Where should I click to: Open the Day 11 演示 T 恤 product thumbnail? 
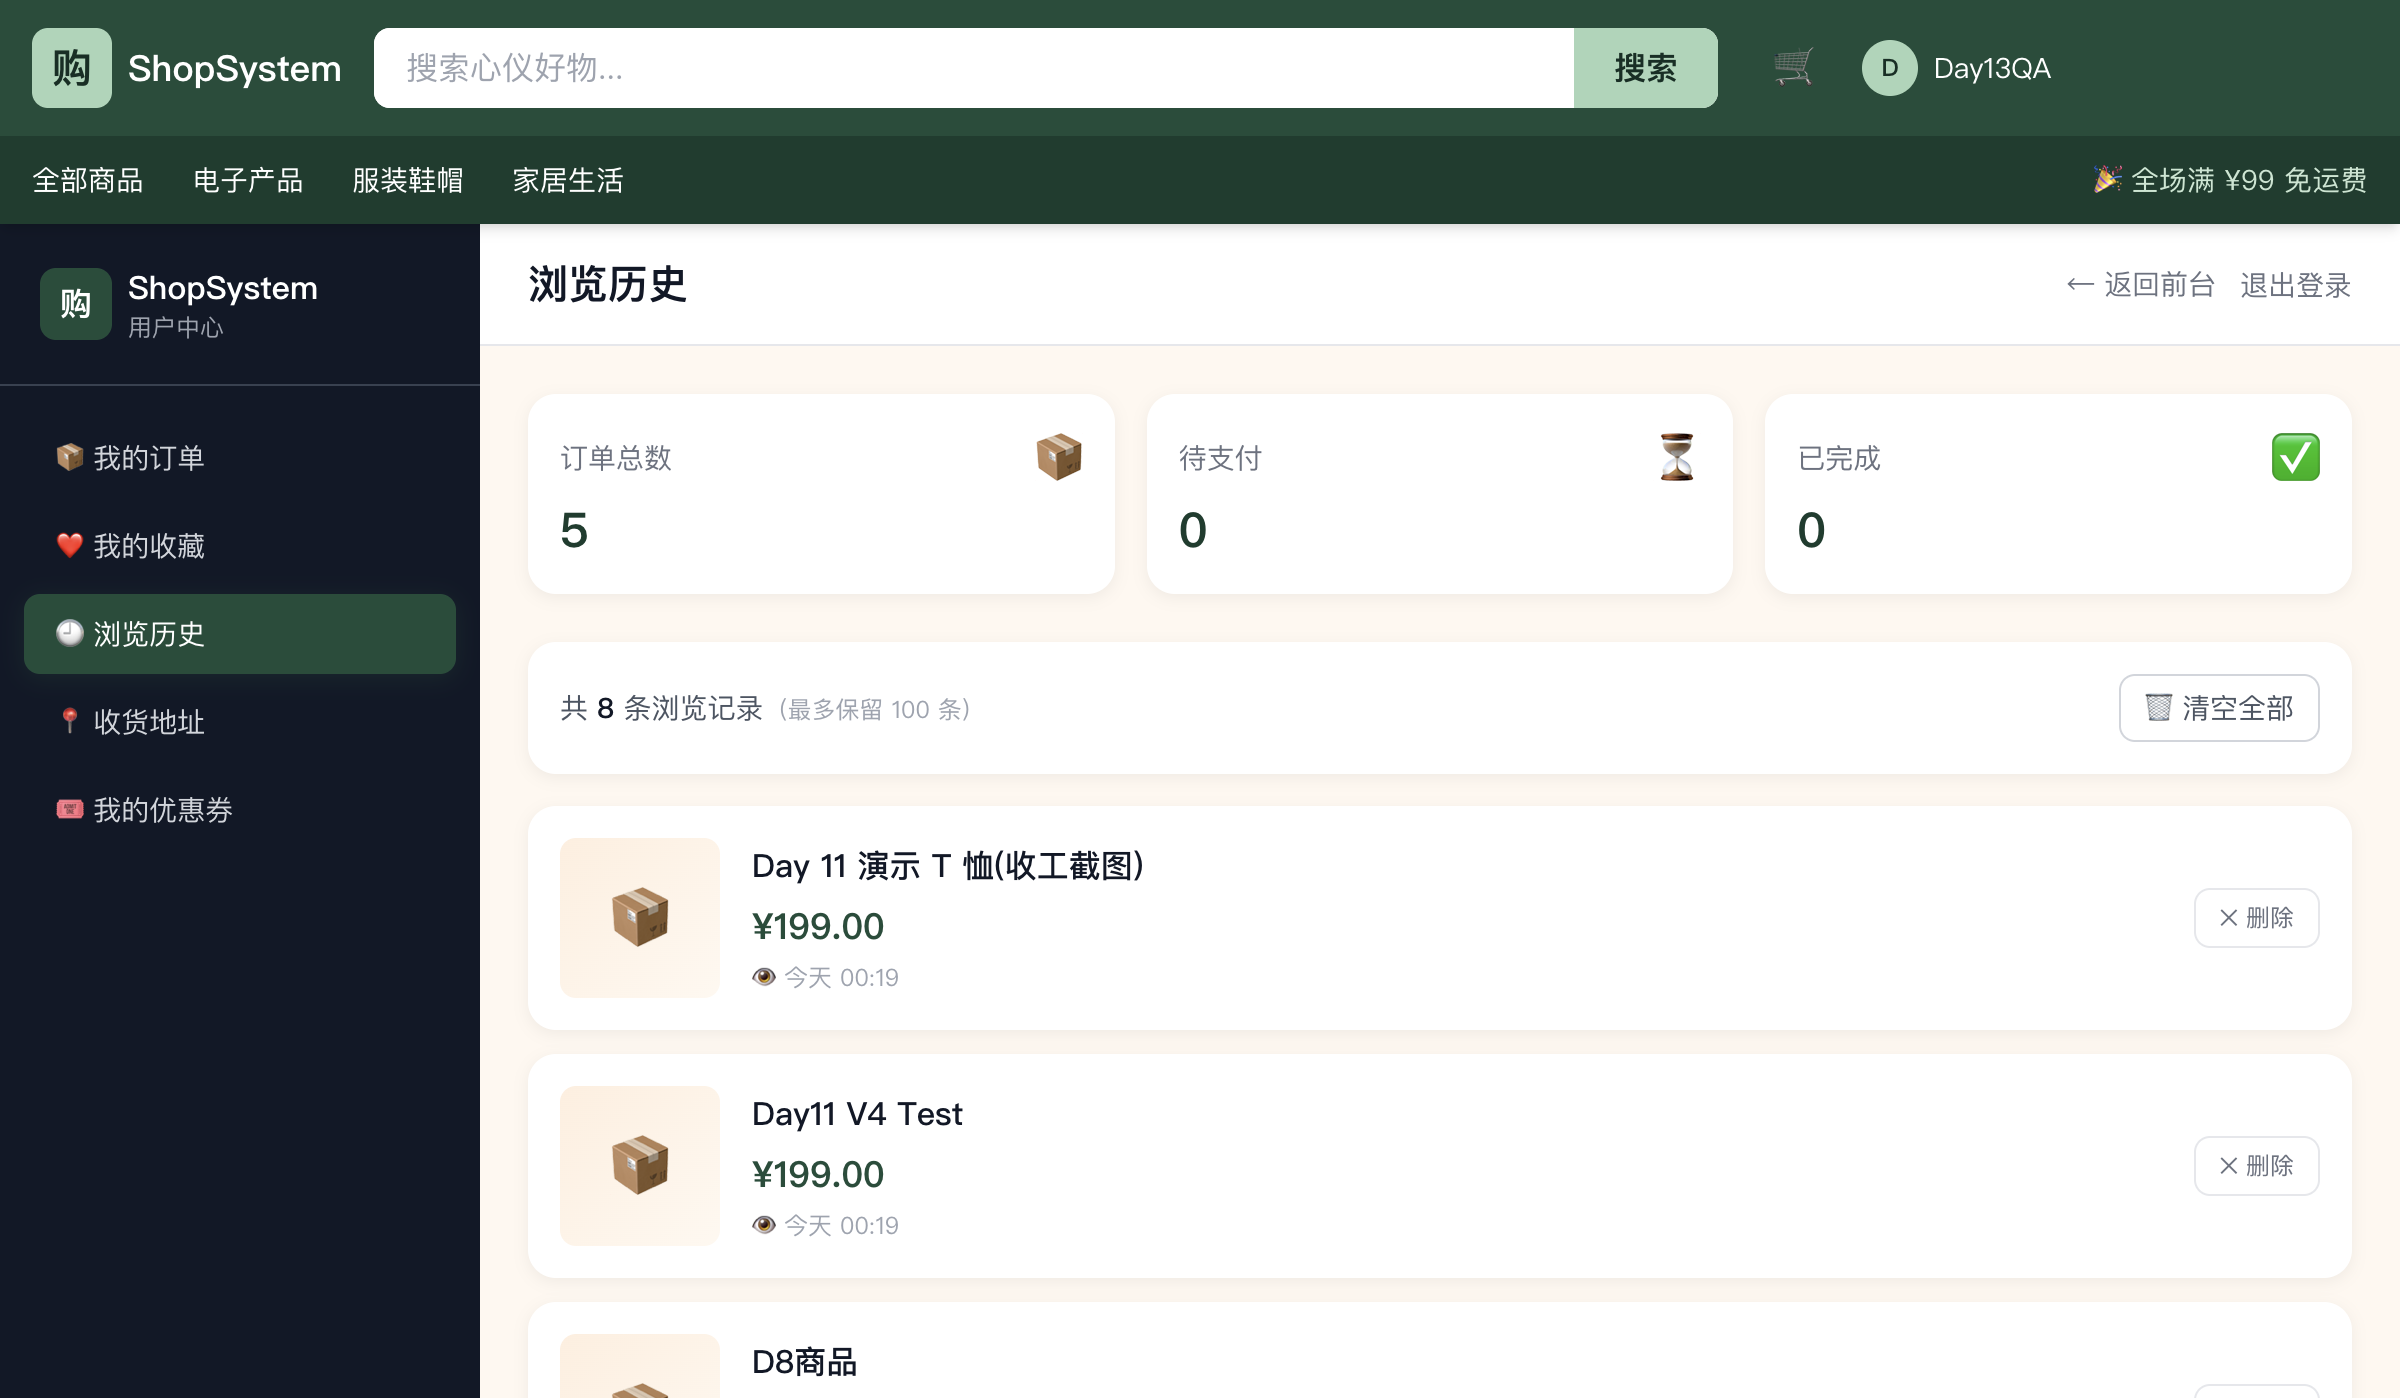[x=640, y=918]
